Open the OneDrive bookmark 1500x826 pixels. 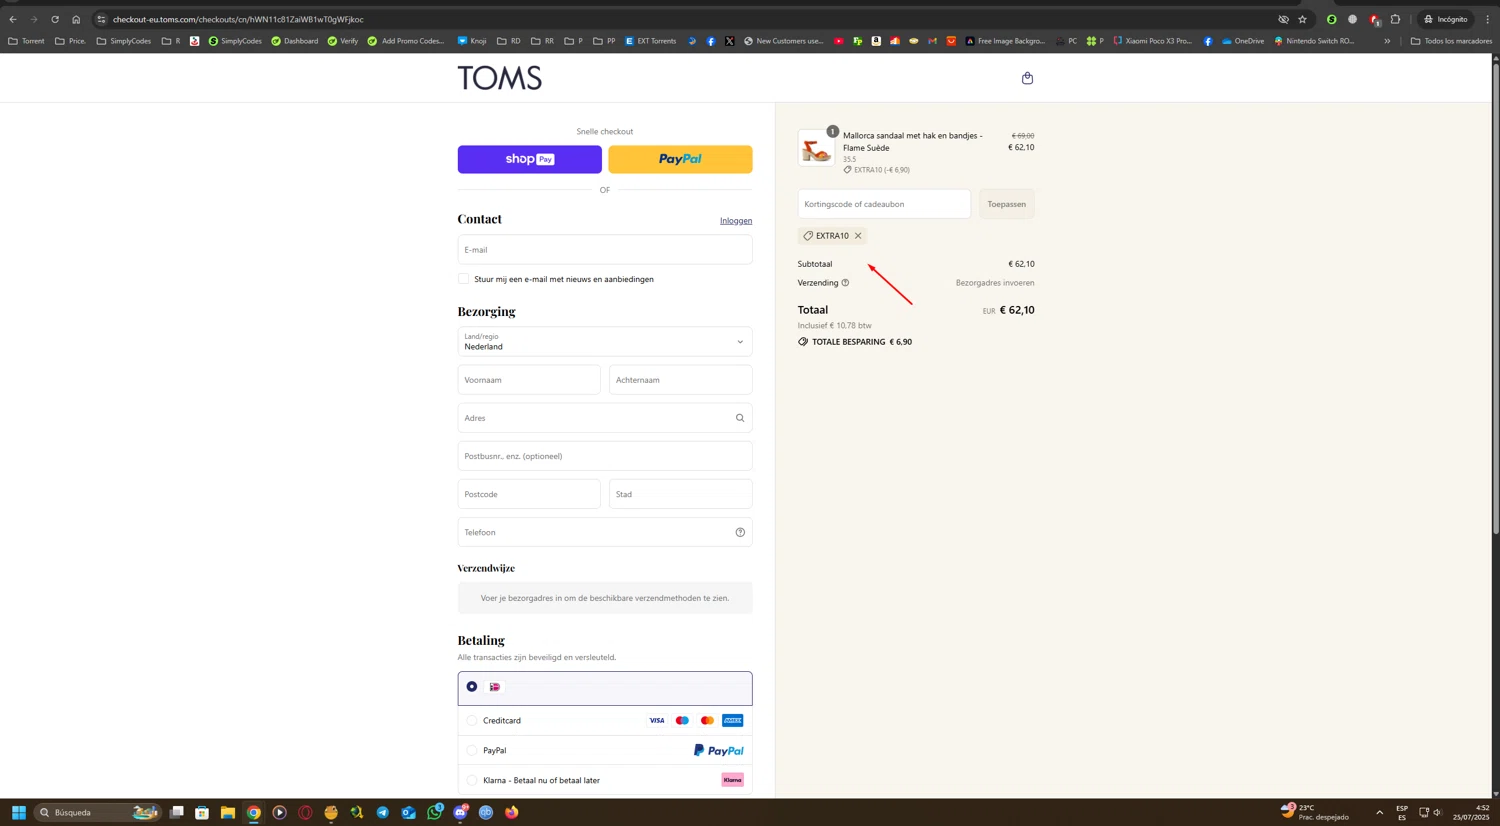[x=1243, y=41]
